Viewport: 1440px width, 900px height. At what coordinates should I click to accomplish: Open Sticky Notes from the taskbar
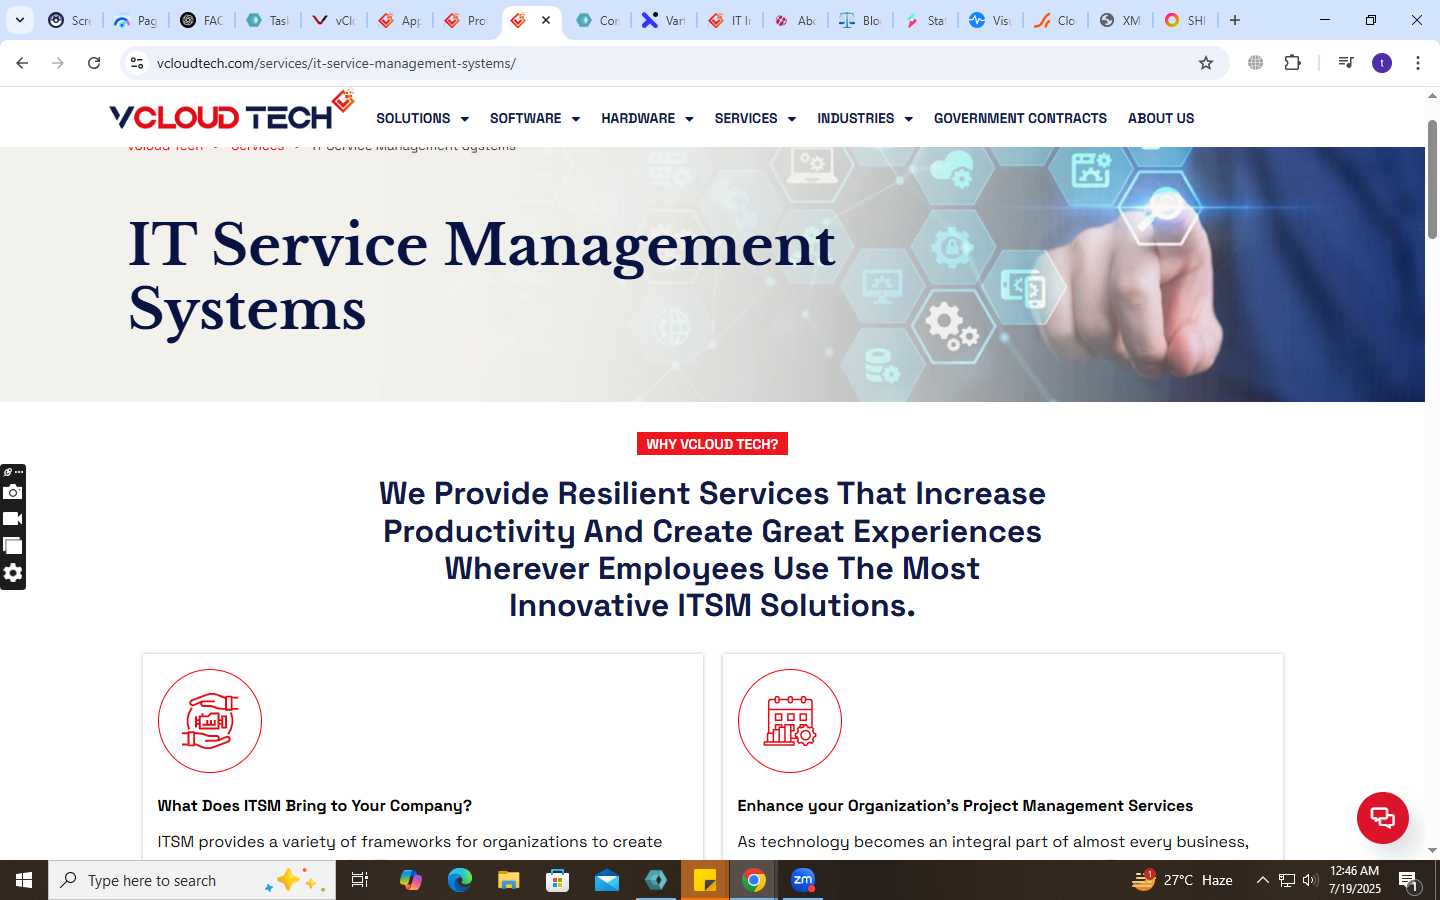point(705,880)
